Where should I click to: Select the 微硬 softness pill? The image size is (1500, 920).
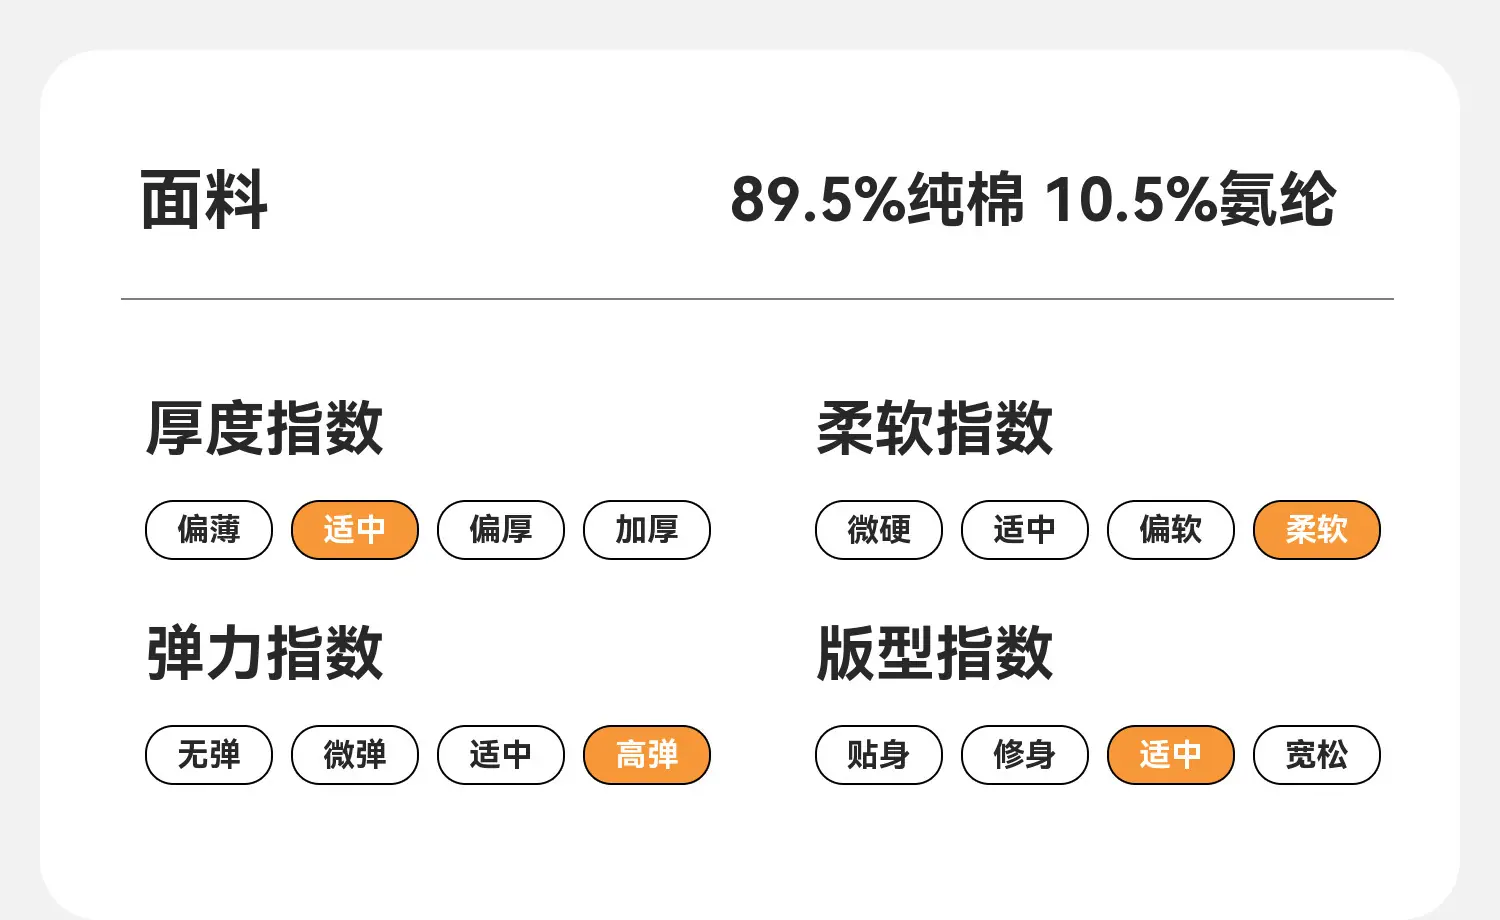click(879, 530)
